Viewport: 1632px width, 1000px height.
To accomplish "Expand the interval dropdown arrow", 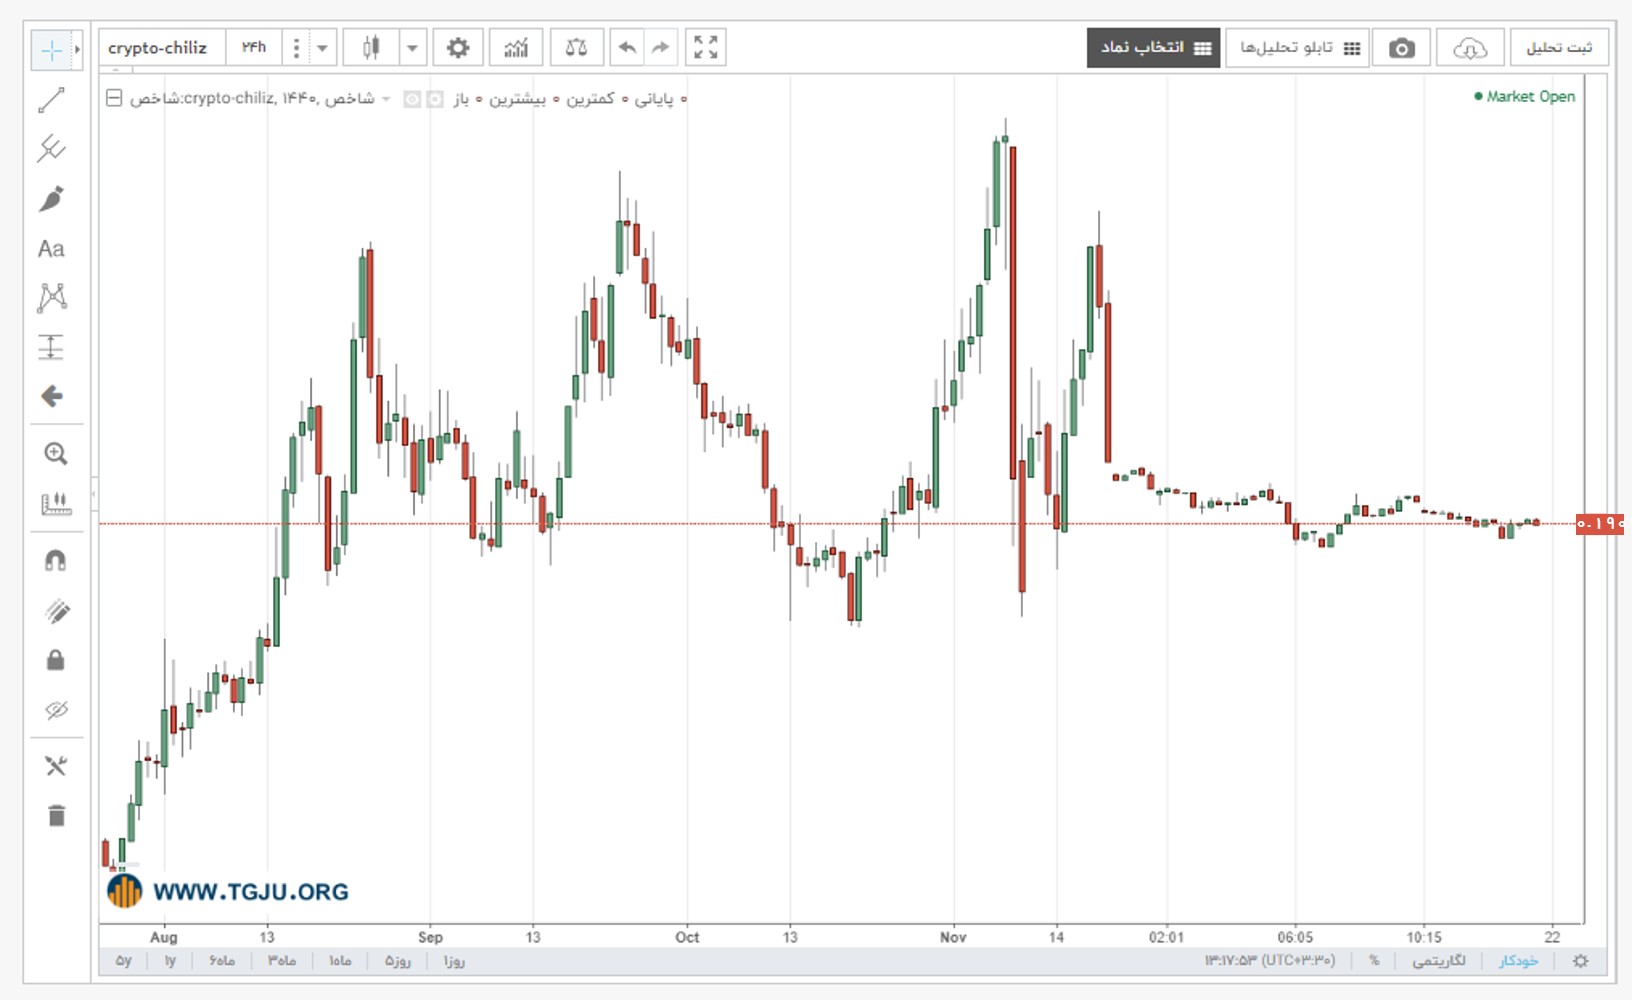I will (322, 48).
